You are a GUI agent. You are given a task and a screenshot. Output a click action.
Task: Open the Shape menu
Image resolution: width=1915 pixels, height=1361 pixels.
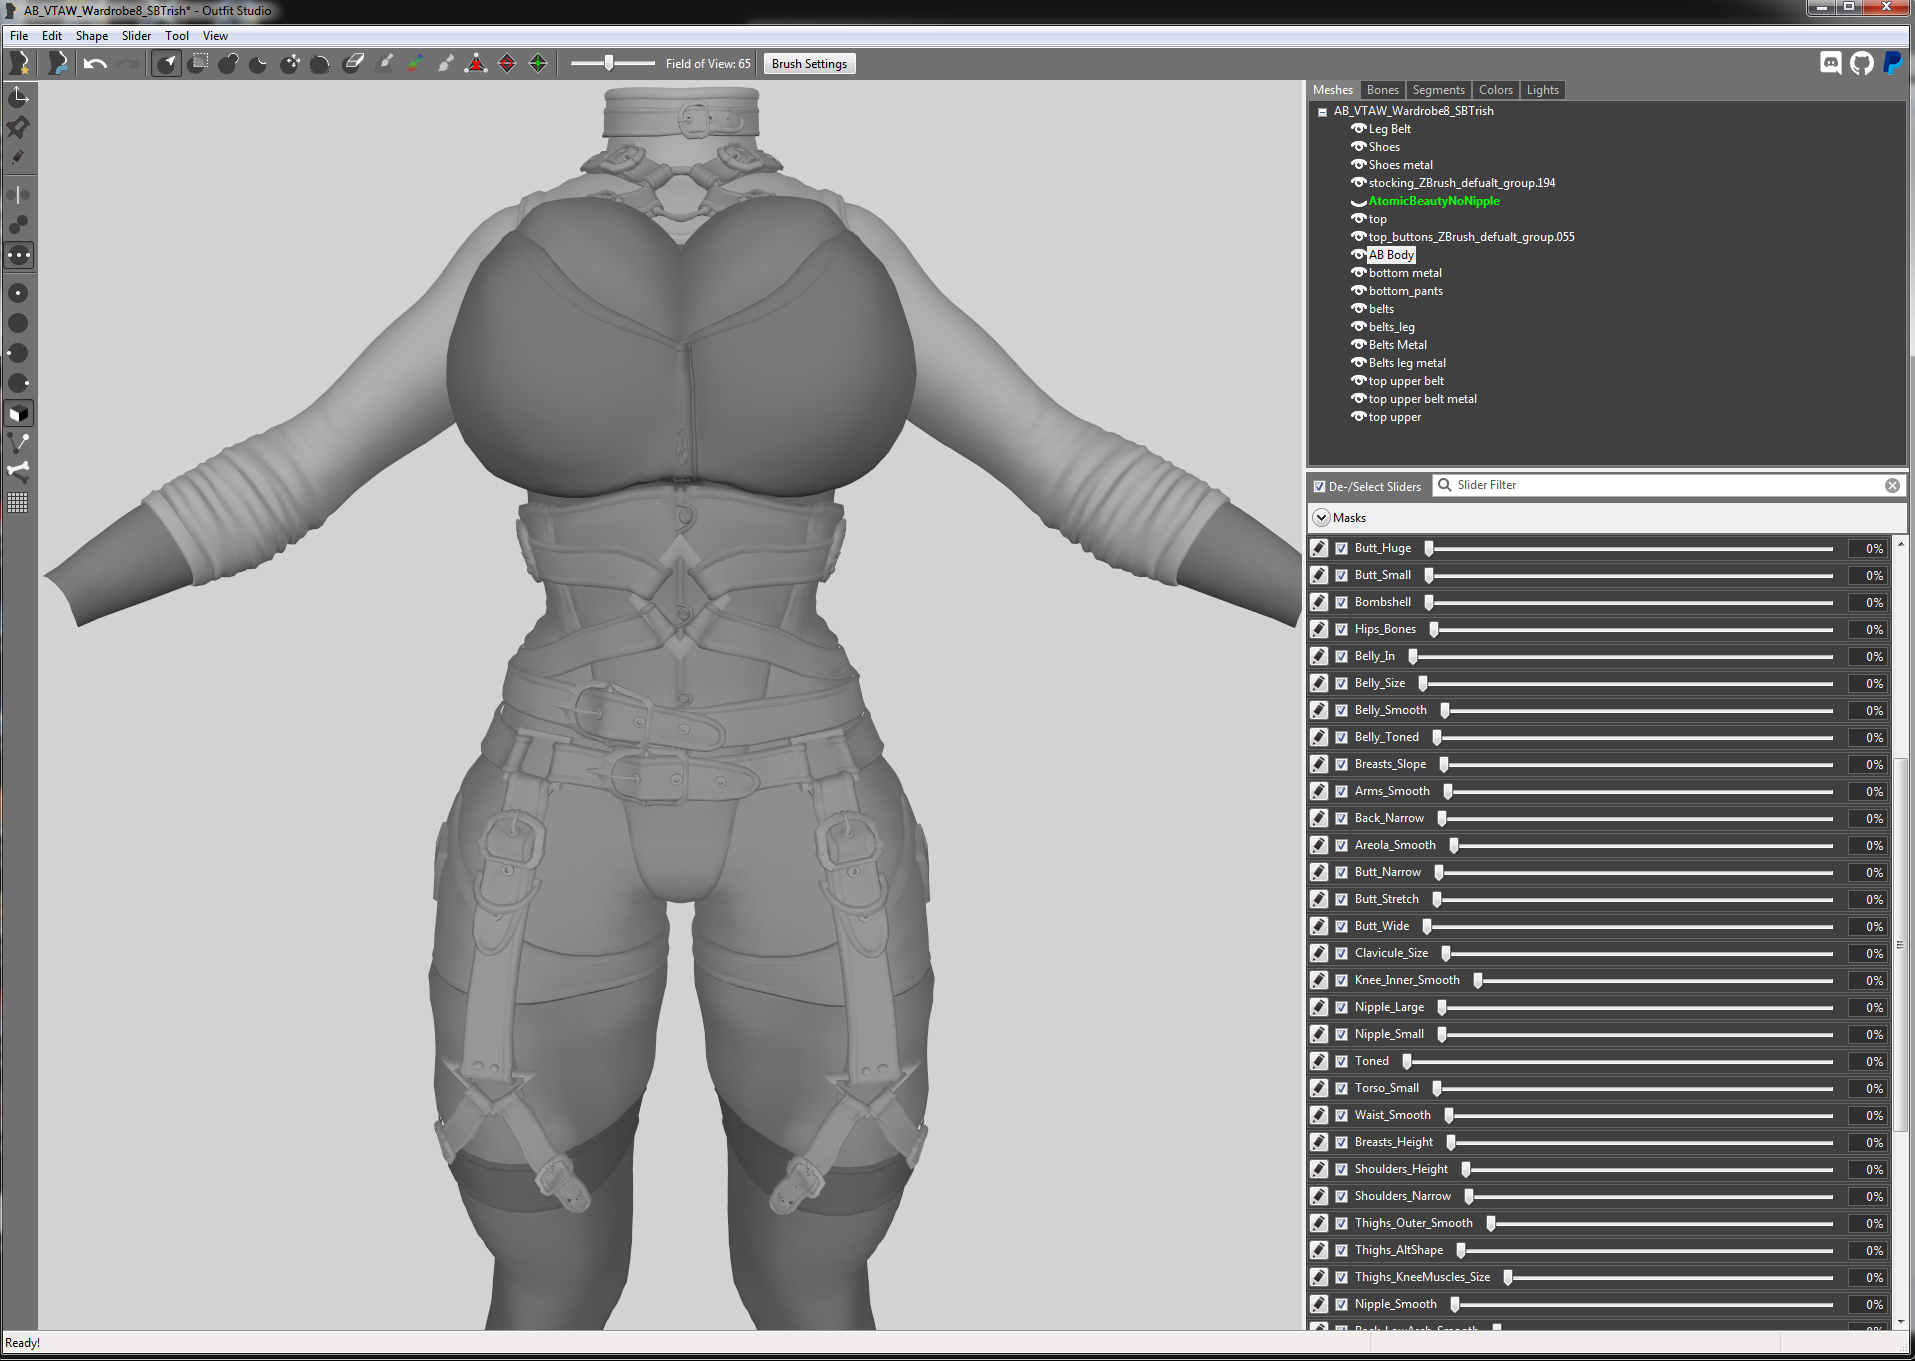click(91, 36)
